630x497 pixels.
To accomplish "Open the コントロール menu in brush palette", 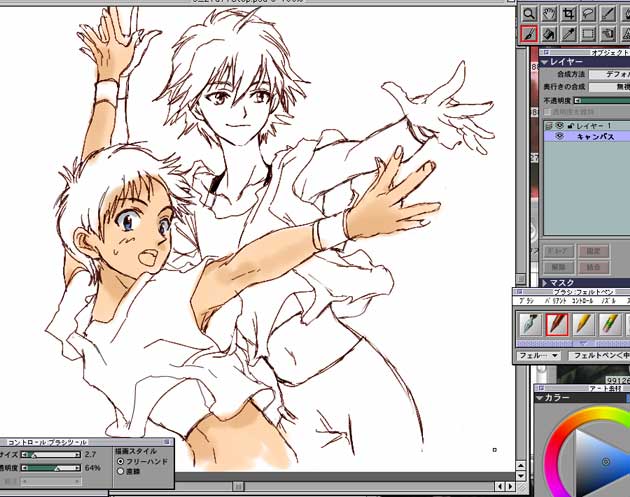I will 582,301.
